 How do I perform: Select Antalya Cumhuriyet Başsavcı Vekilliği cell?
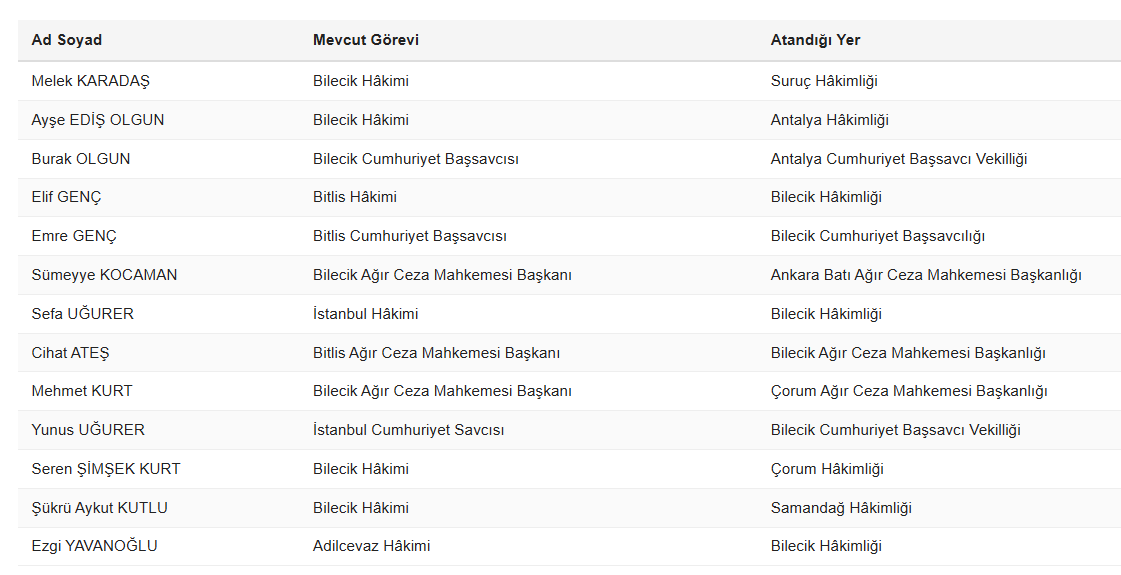tap(899, 159)
